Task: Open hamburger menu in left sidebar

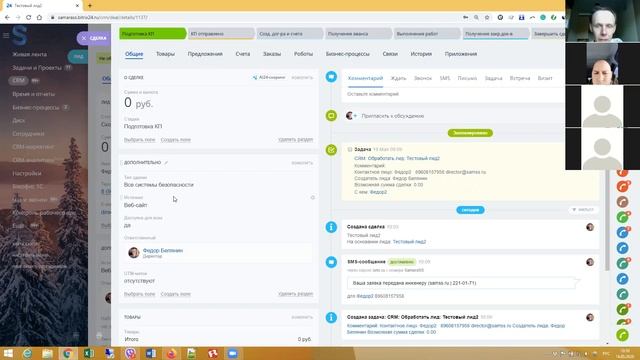Action: tap(6, 36)
